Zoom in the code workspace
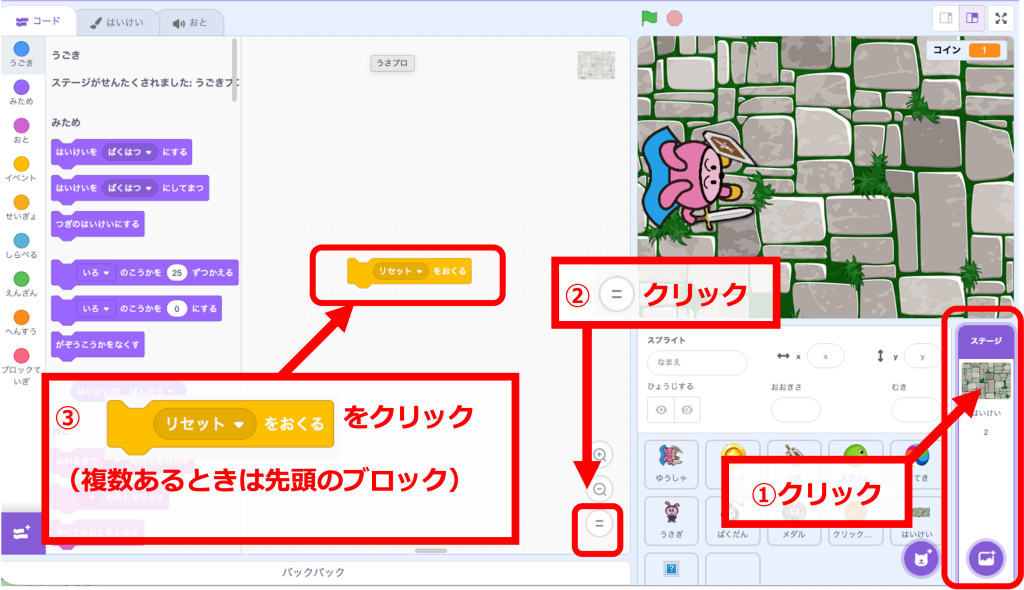 pyautogui.click(x=600, y=455)
